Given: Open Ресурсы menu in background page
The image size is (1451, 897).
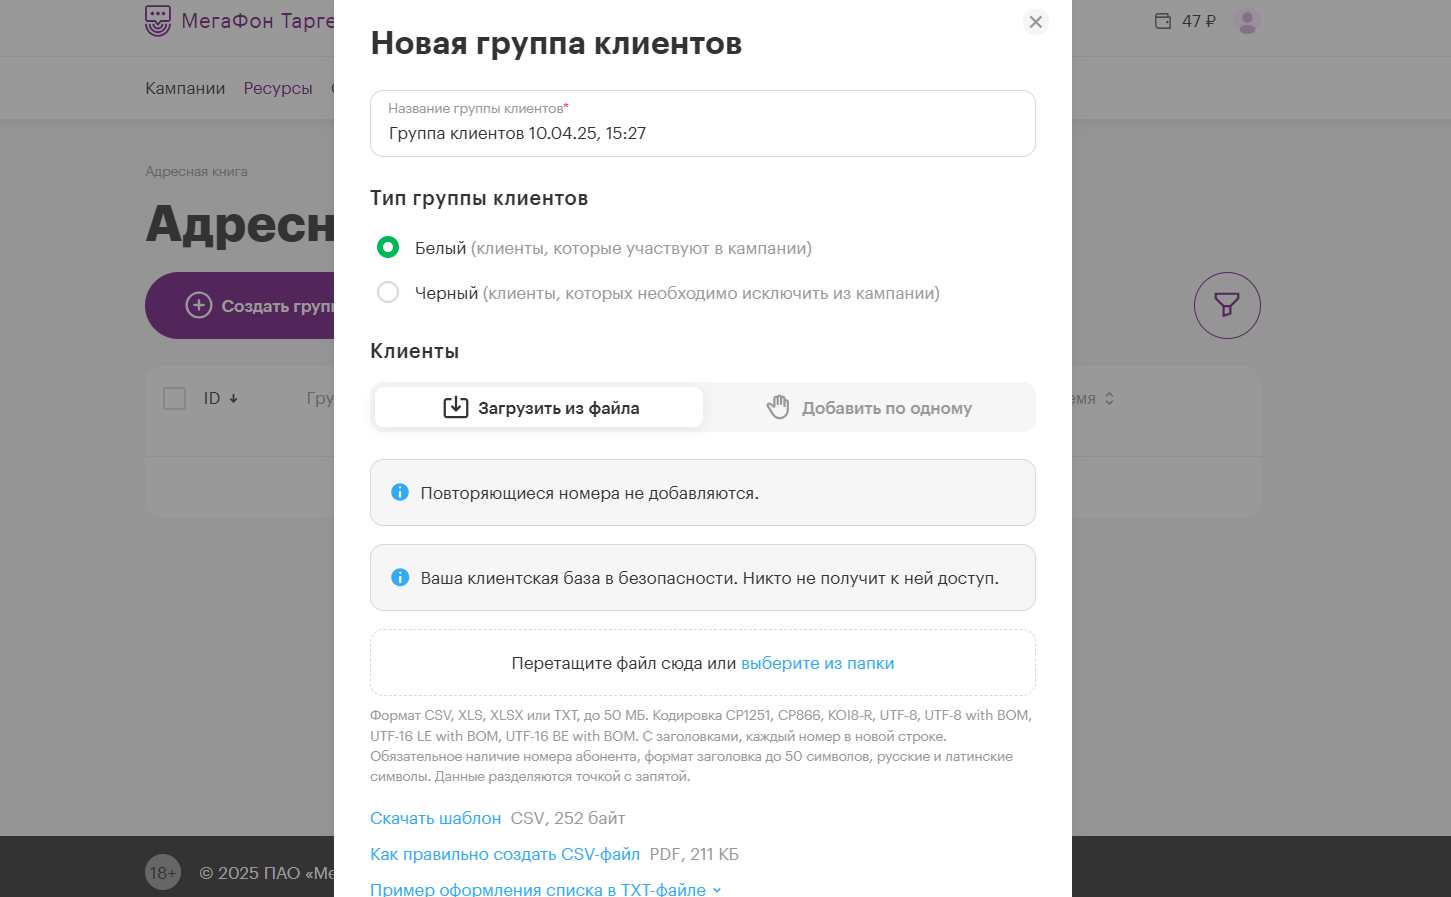Looking at the screenshot, I should 278,88.
